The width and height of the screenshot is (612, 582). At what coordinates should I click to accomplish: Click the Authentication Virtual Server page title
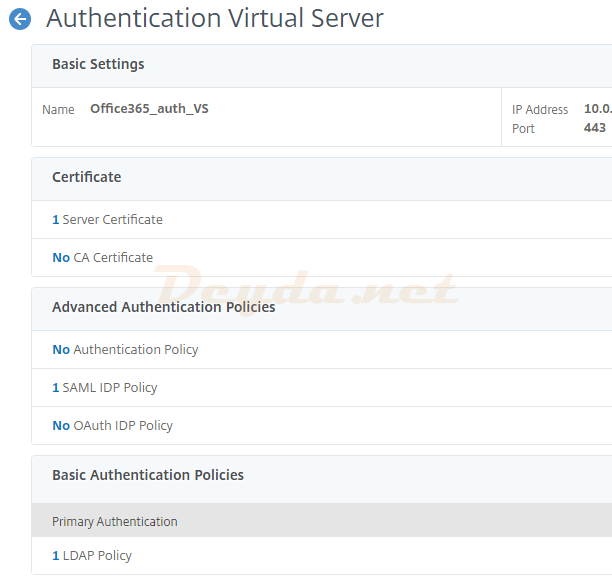tap(214, 18)
